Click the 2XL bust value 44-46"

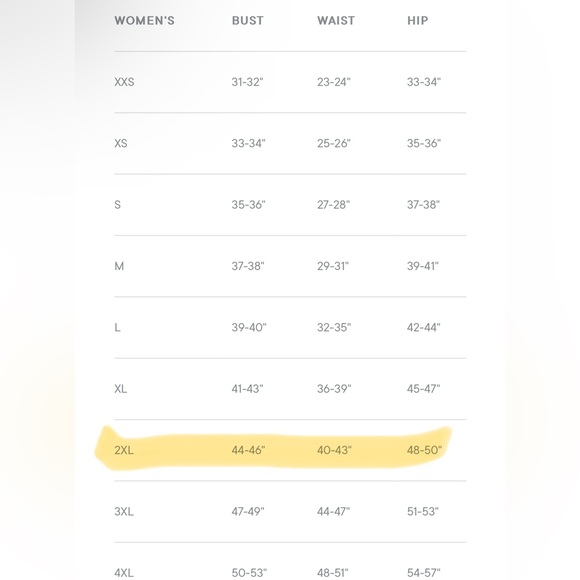[x=249, y=450]
